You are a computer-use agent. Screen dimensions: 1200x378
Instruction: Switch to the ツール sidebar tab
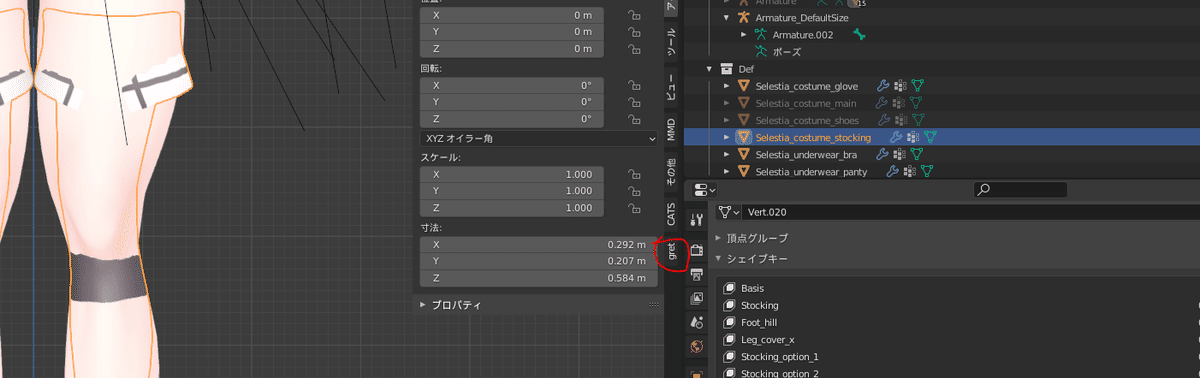click(672, 42)
